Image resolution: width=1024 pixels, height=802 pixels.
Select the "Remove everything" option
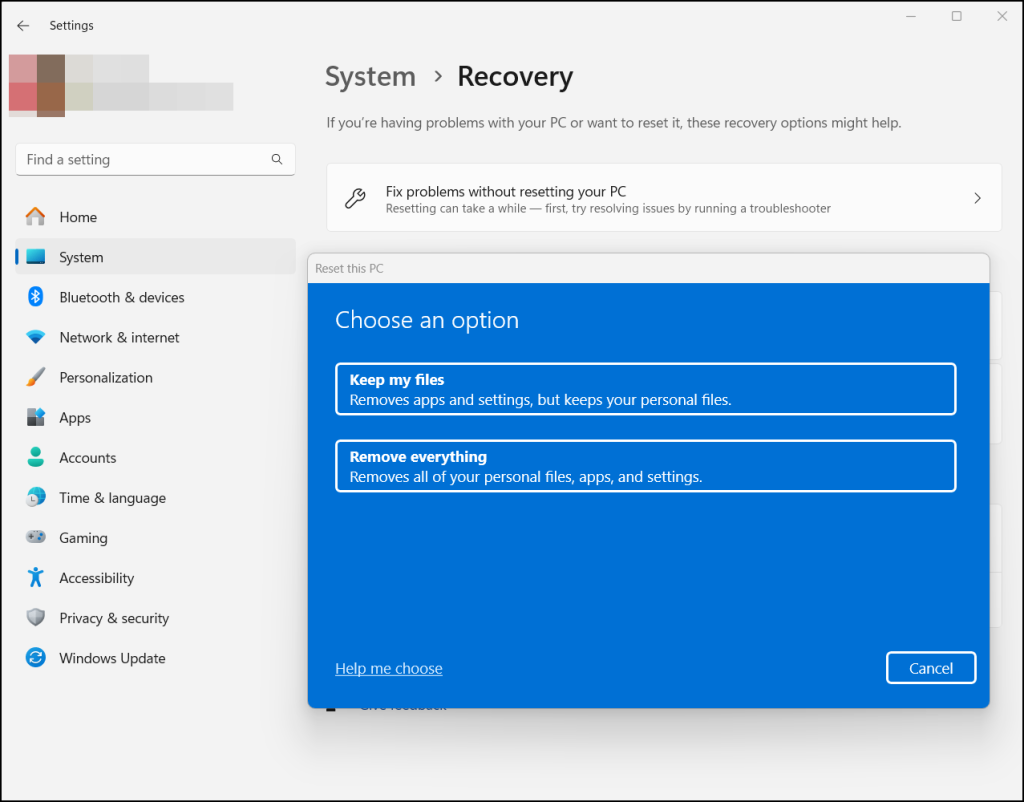(645, 465)
